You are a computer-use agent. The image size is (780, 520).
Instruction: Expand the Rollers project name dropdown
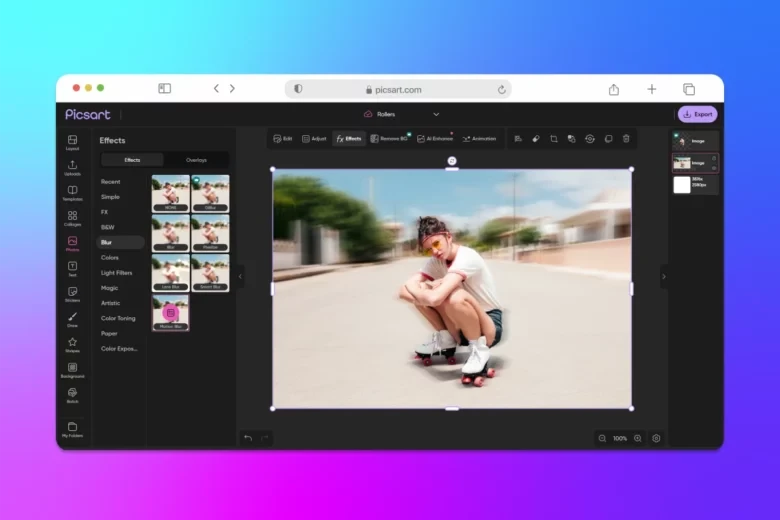[436, 114]
